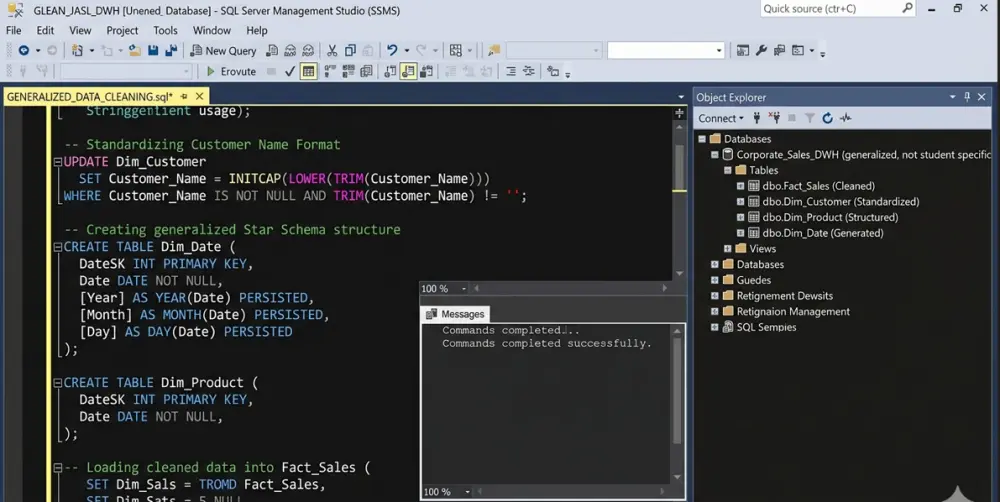Open the File menu

pyautogui.click(x=13, y=30)
